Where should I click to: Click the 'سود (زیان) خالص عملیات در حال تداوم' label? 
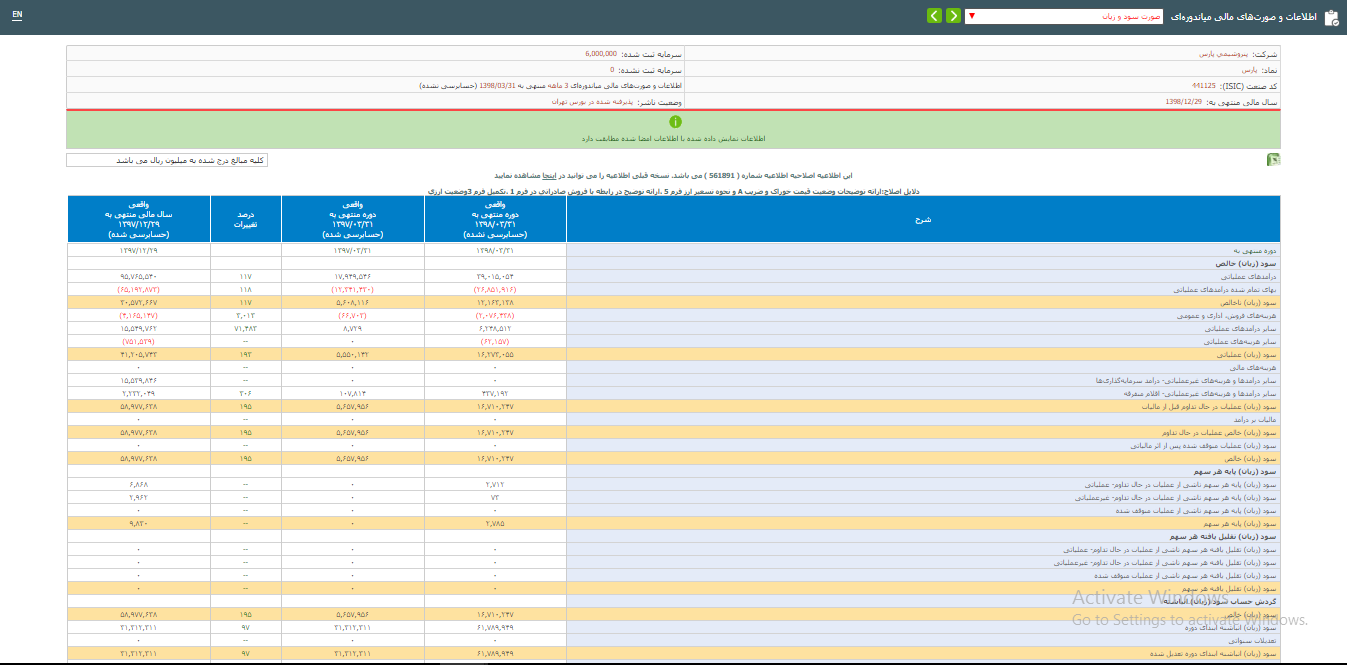[x=1220, y=433]
